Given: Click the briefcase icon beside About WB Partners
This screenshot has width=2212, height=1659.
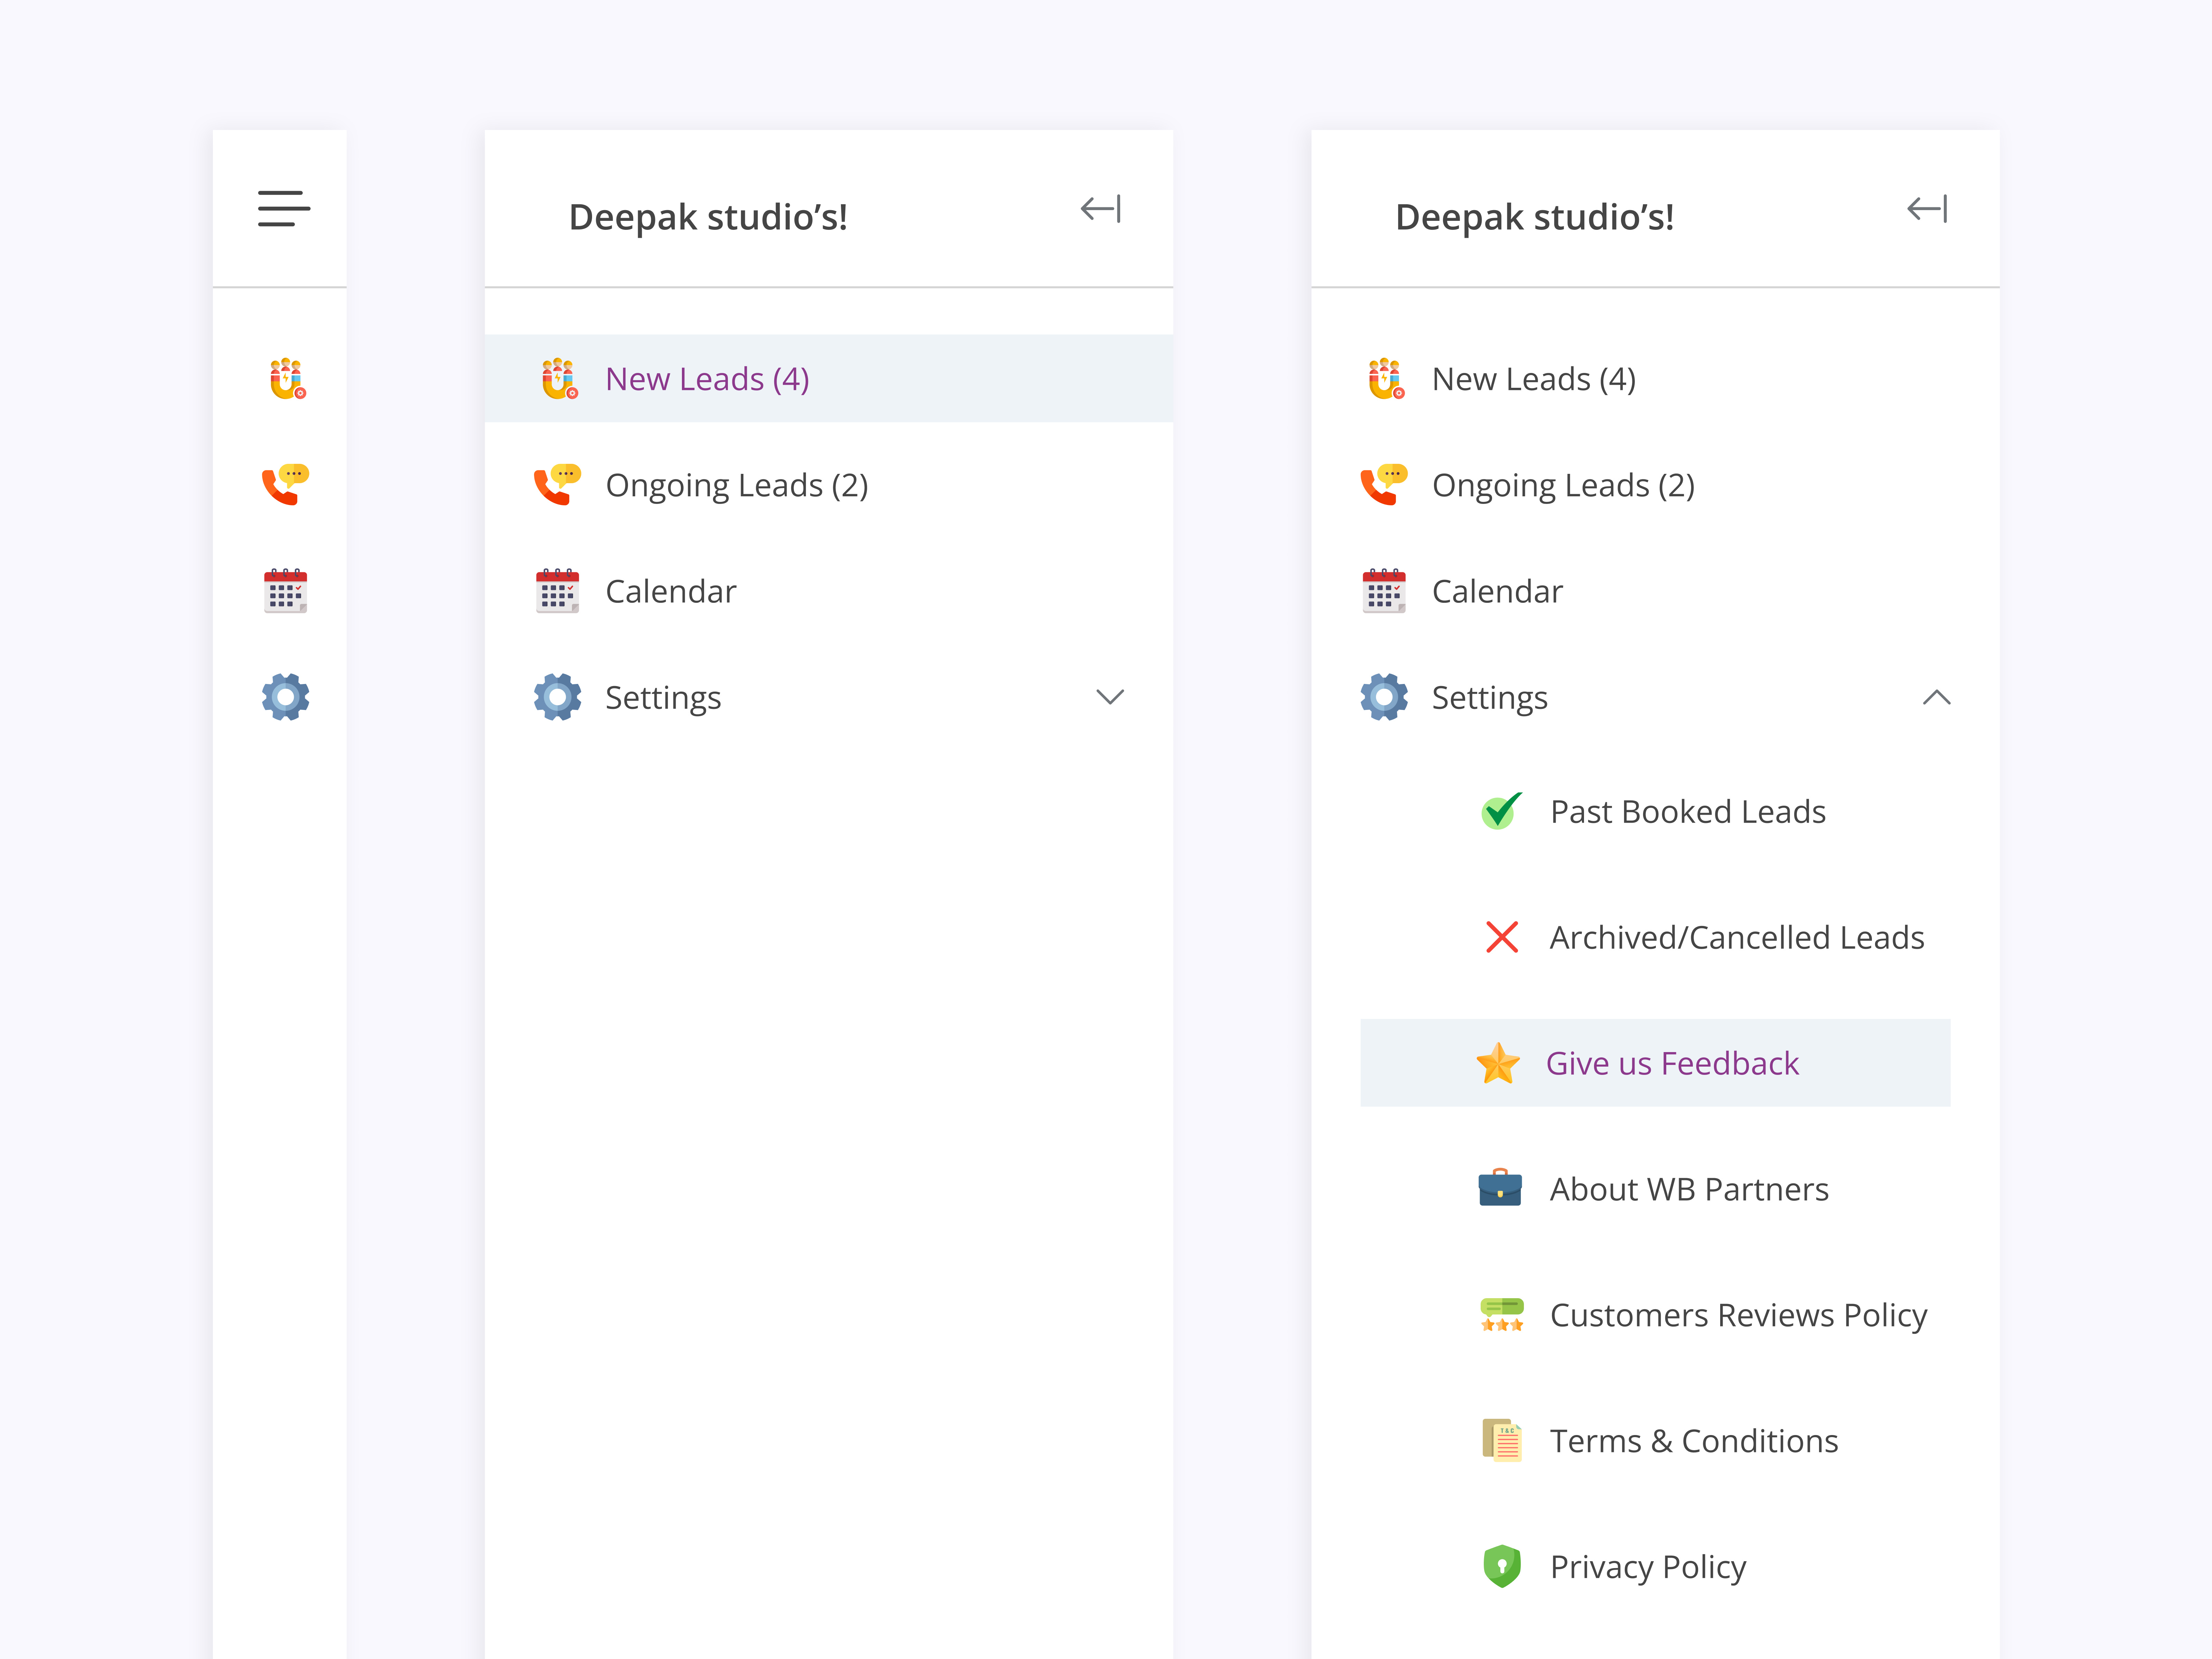Looking at the screenshot, I should (1500, 1188).
